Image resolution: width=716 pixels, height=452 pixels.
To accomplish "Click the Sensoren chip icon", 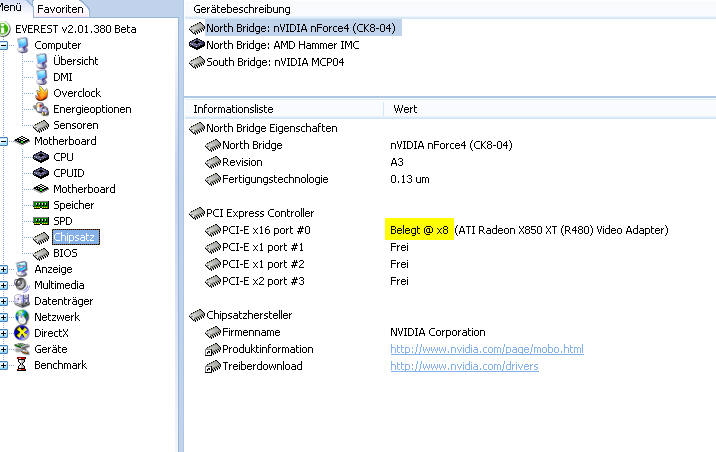I will 41,126.
